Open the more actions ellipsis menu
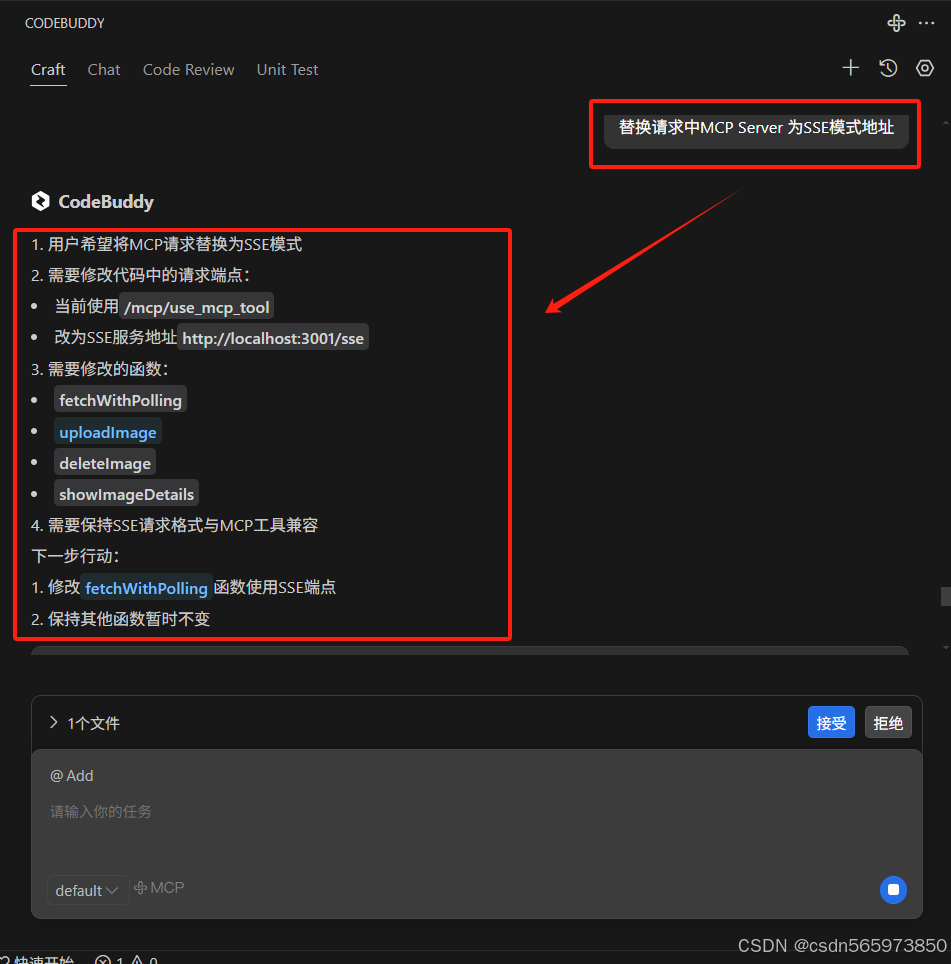951x964 pixels. (926, 23)
